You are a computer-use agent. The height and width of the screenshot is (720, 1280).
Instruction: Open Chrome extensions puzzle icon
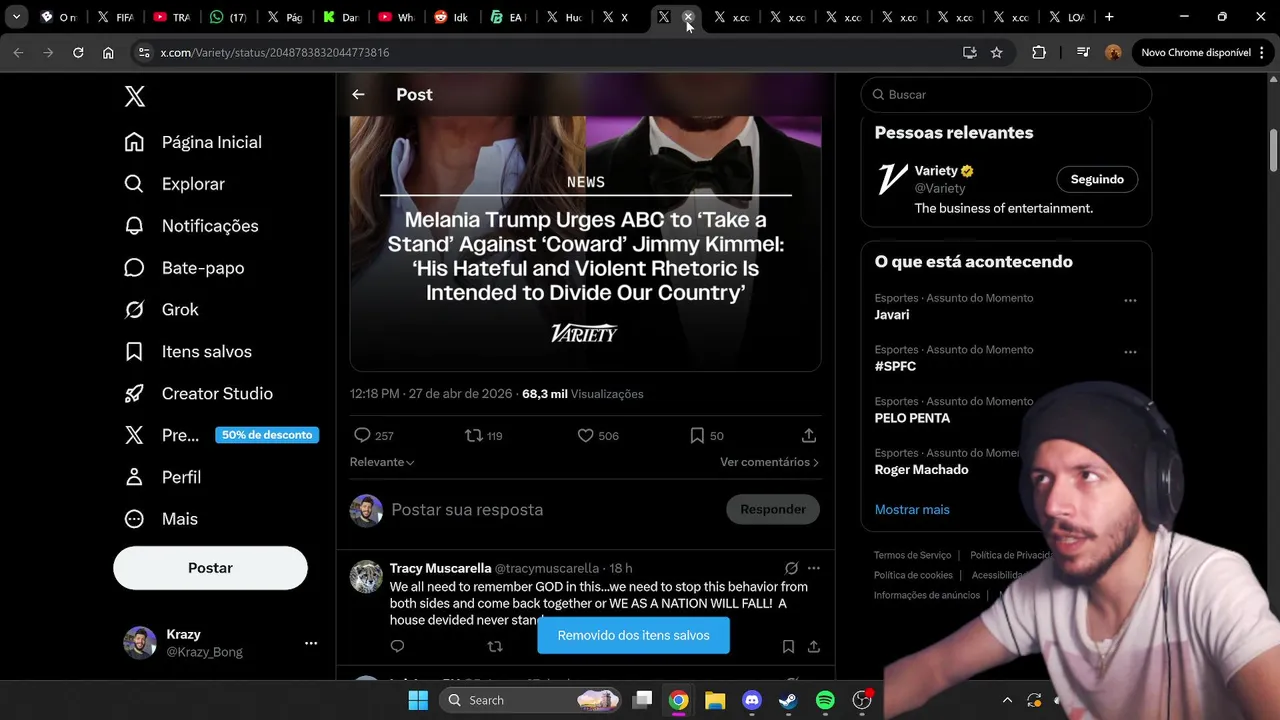point(1039,52)
